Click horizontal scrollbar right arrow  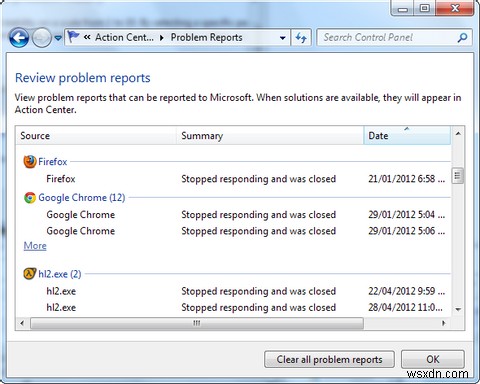pyautogui.click(x=443, y=323)
